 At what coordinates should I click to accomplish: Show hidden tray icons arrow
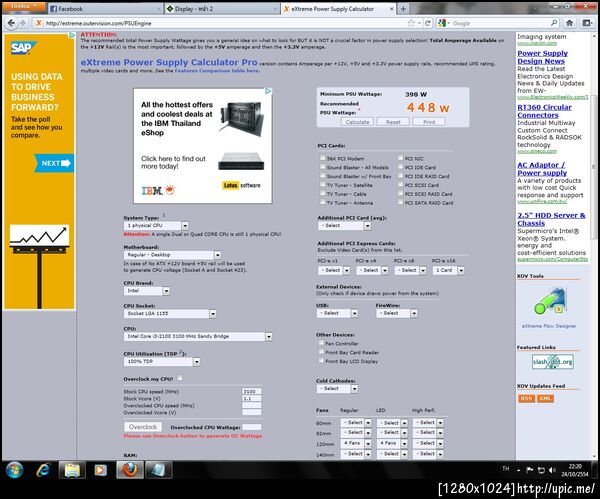click(x=518, y=470)
